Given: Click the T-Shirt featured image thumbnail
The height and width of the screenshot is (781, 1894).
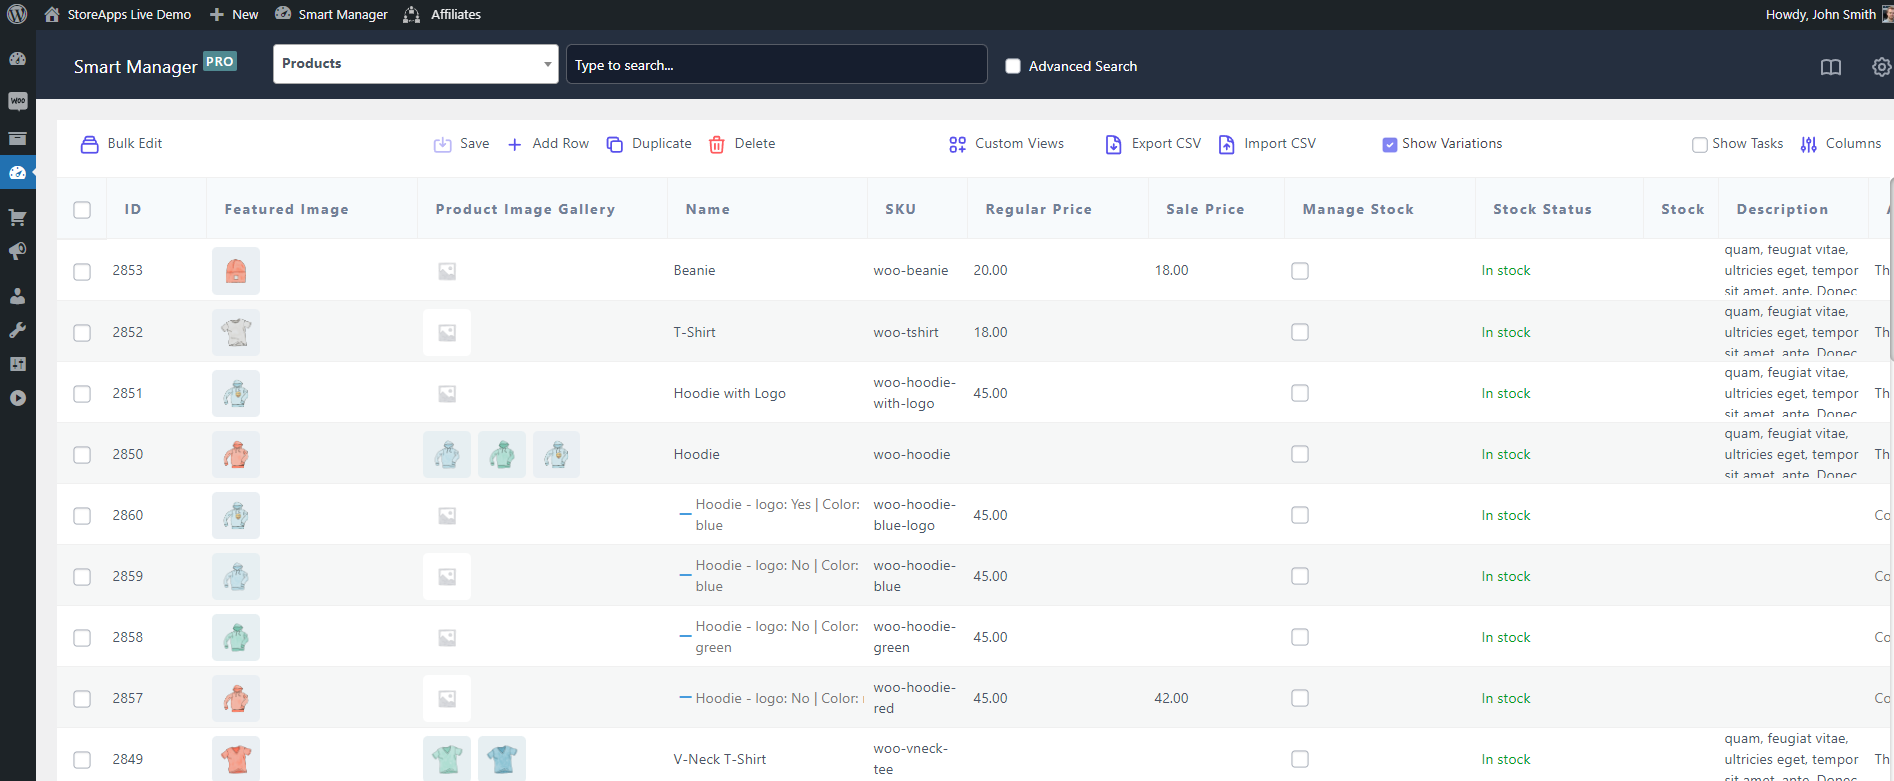Looking at the screenshot, I should pos(236,332).
